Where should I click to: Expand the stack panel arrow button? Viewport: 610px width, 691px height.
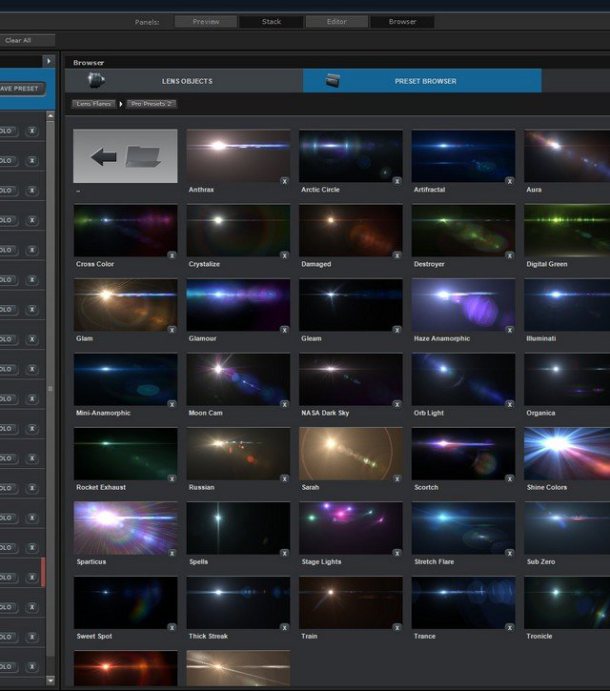[48, 61]
